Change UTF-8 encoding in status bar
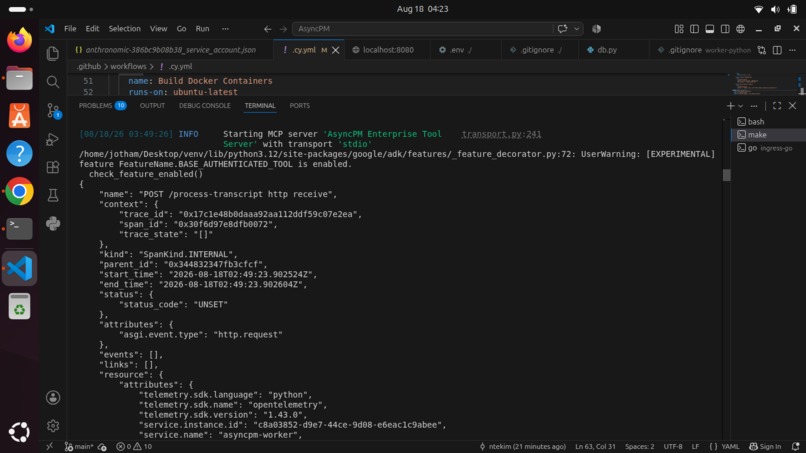Viewport: 806px width, 453px height. [x=673, y=446]
